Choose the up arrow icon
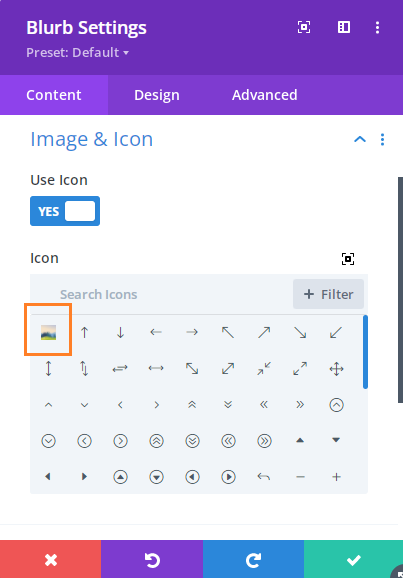The image size is (403, 578). [x=84, y=332]
